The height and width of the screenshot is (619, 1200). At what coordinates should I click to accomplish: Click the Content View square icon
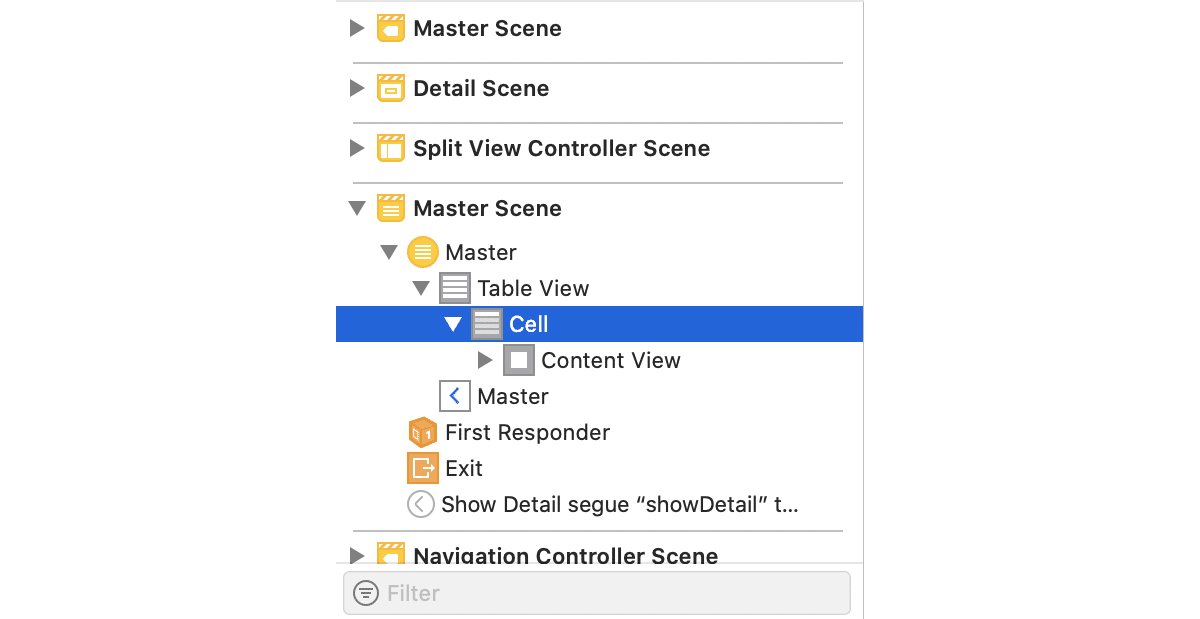click(518, 360)
